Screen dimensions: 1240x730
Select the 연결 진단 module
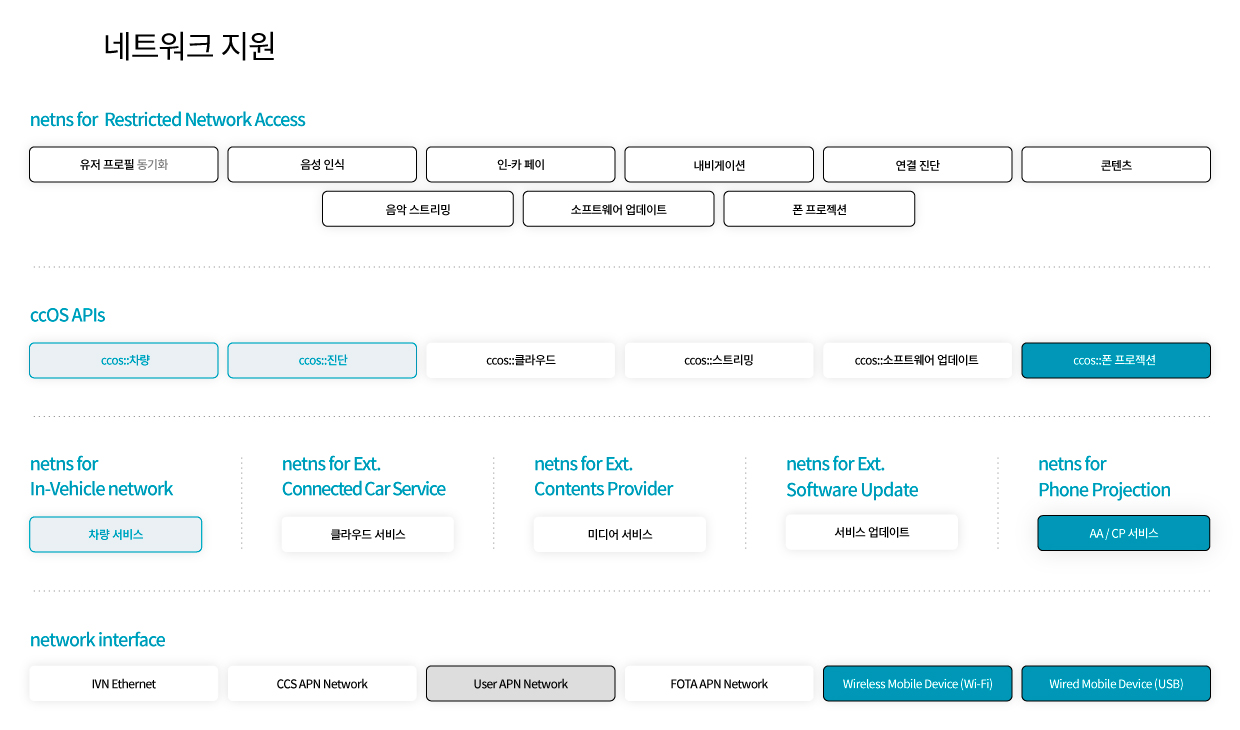pyautogui.click(x=917, y=164)
